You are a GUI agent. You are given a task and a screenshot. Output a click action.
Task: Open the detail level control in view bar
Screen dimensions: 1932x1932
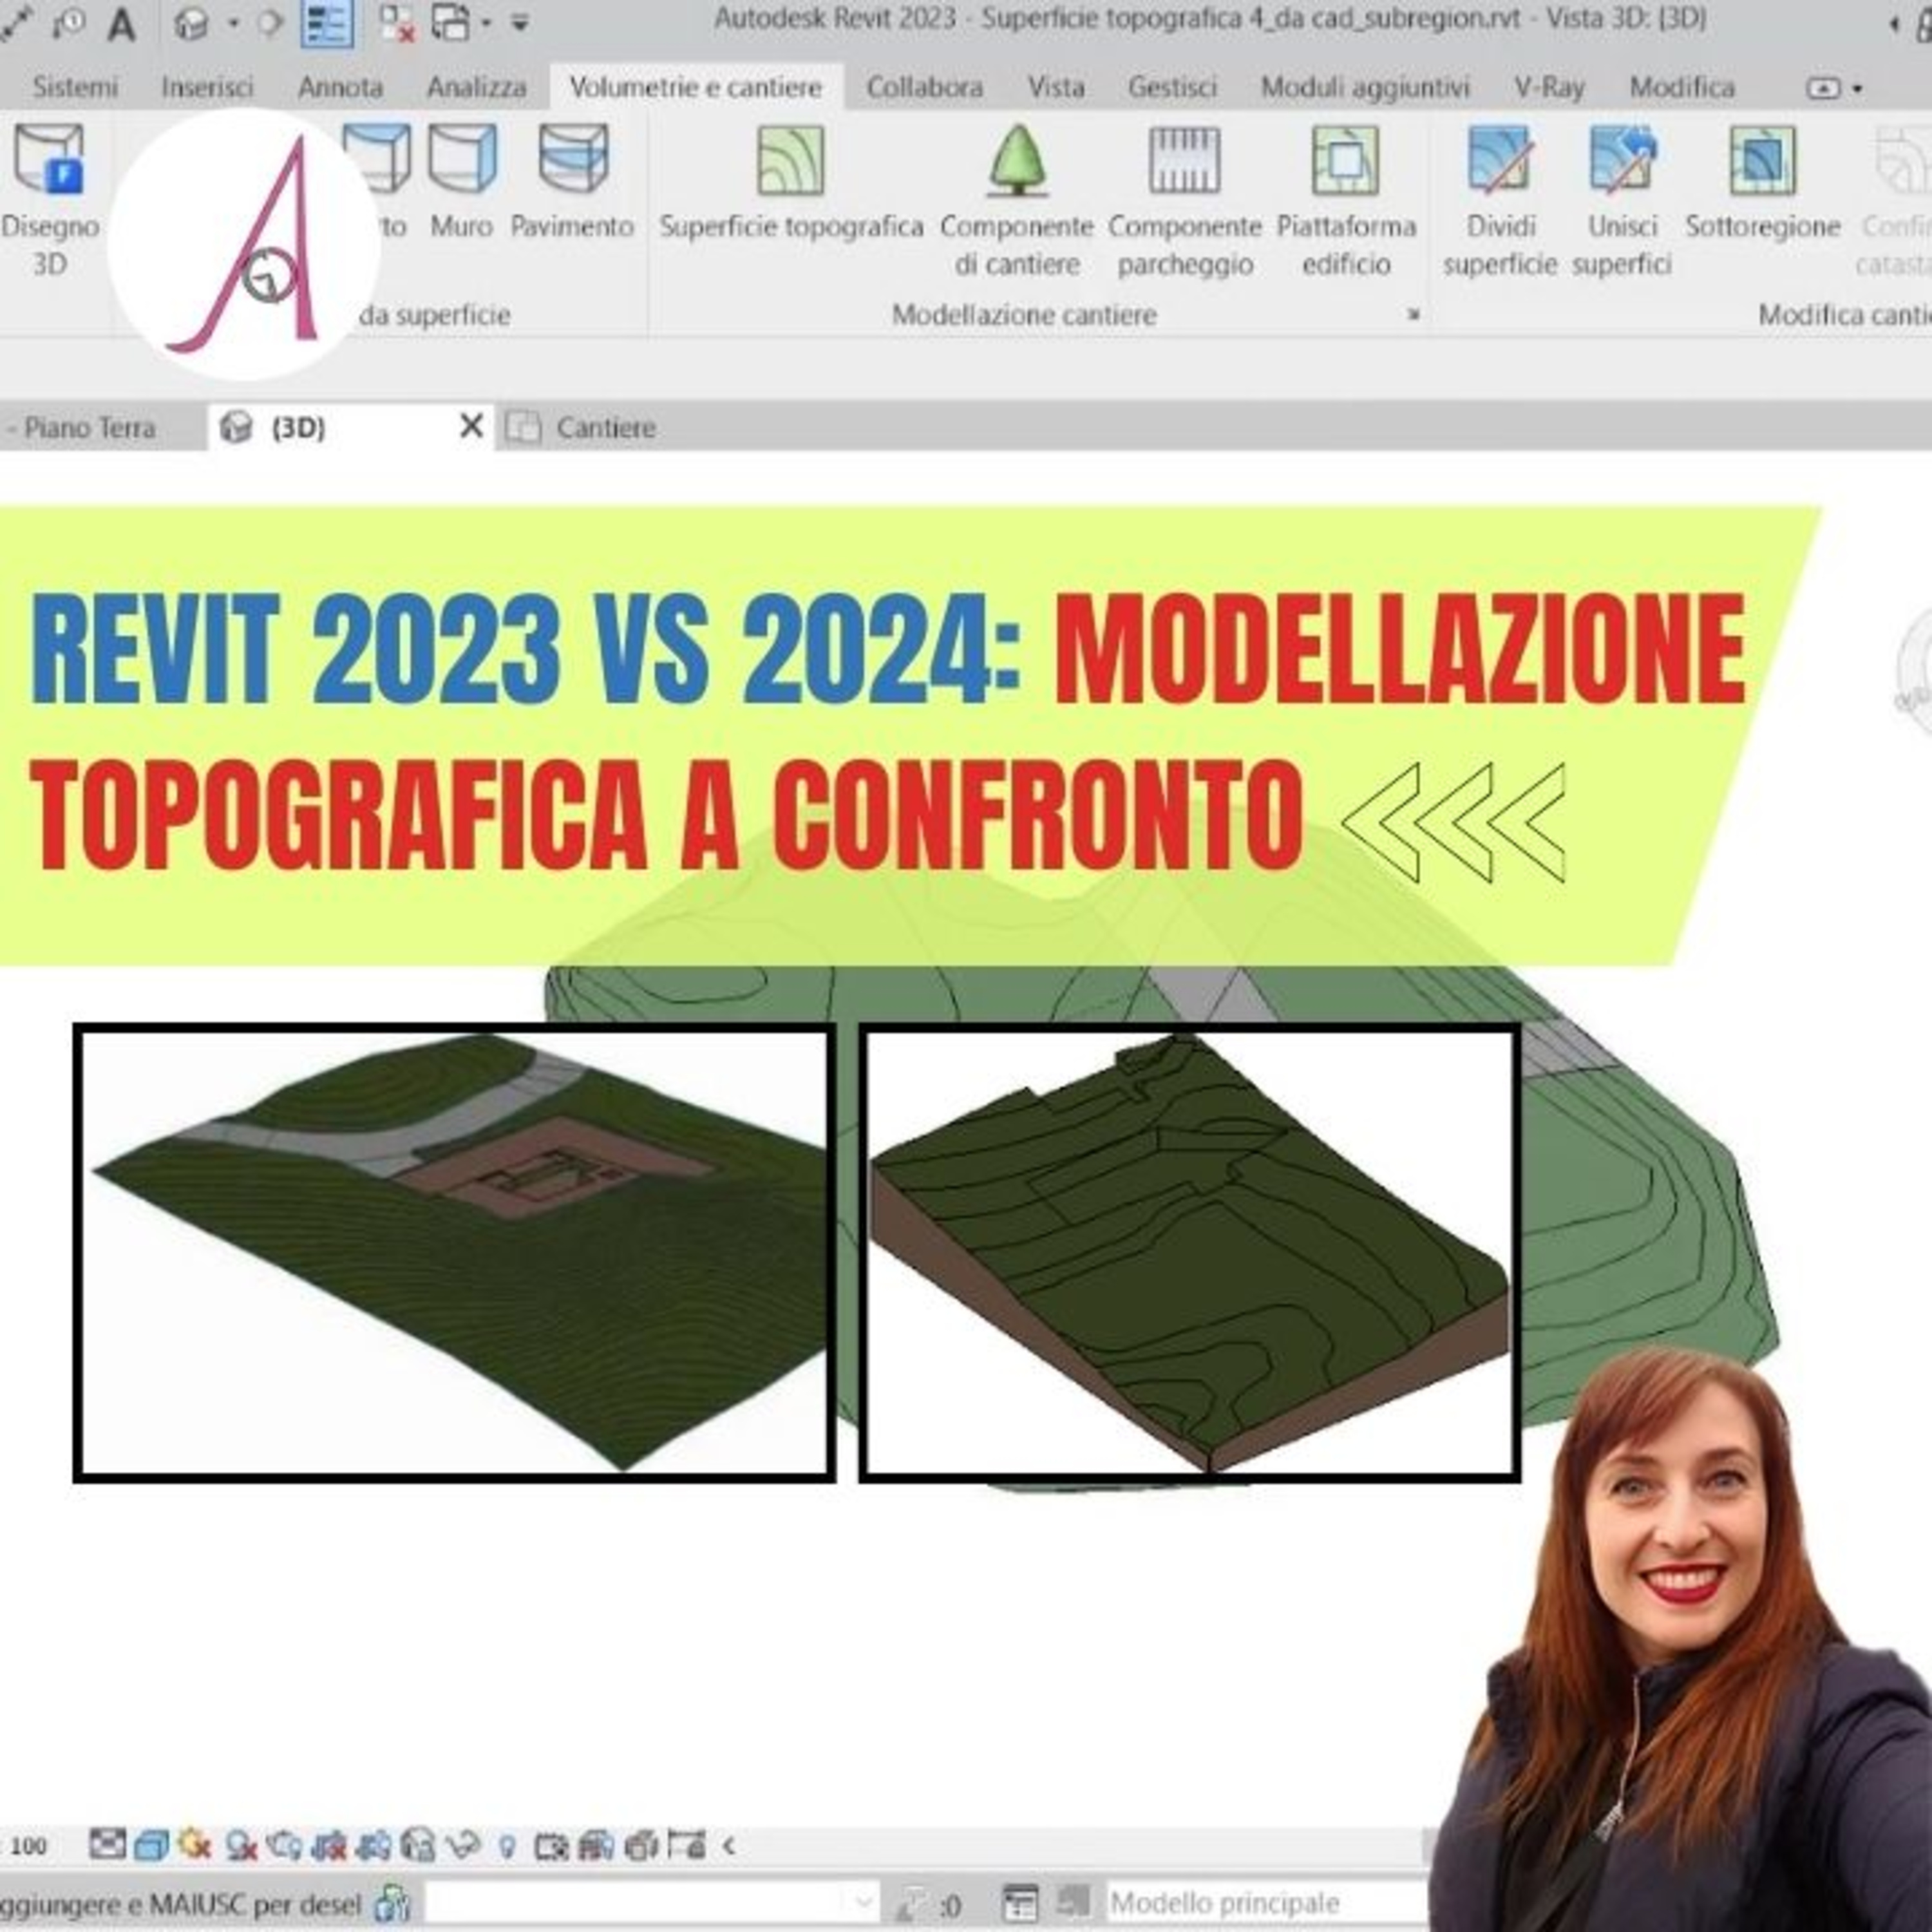pos(107,1844)
